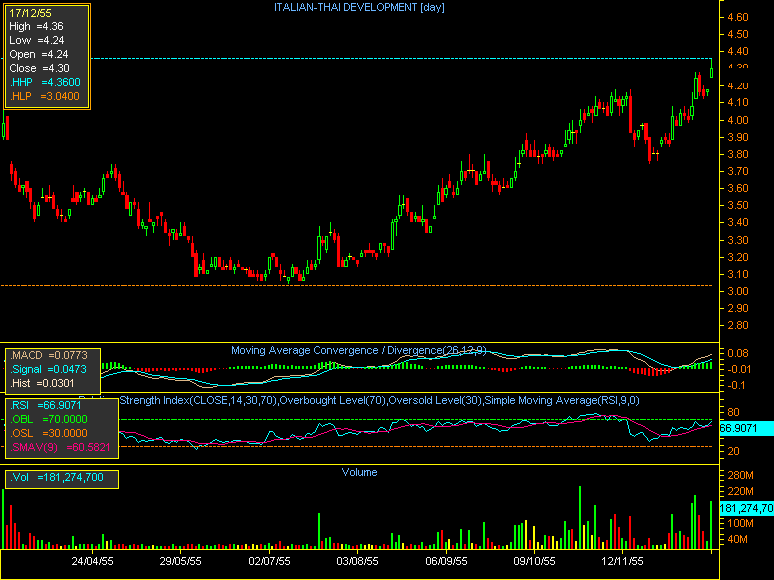The height and width of the screenshot is (580, 774).
Task: Click the 4.40 price axis label
Action: pyautogui.click(x=738, y=51)
